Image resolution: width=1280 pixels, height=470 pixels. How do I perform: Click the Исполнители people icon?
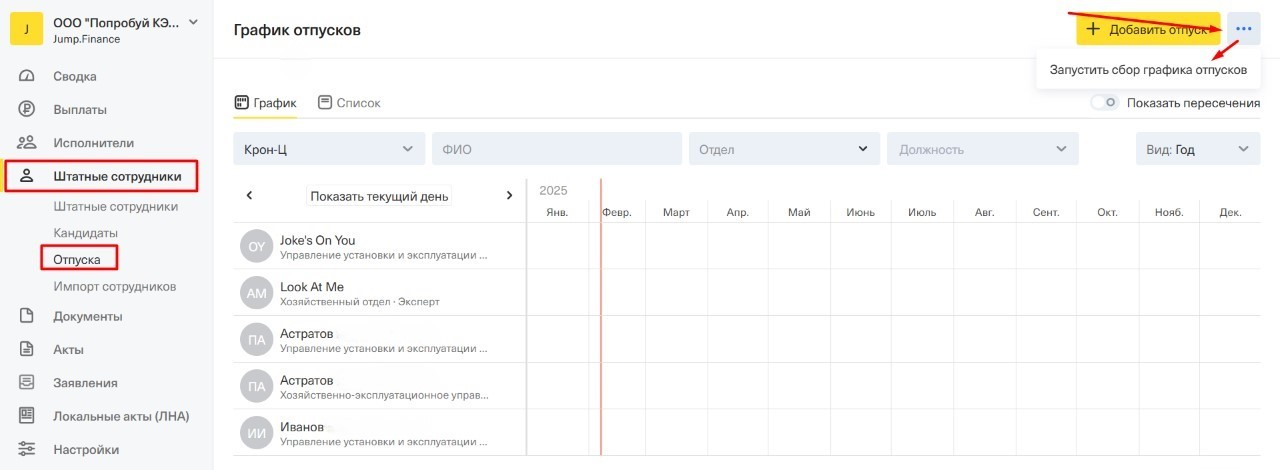27,143
